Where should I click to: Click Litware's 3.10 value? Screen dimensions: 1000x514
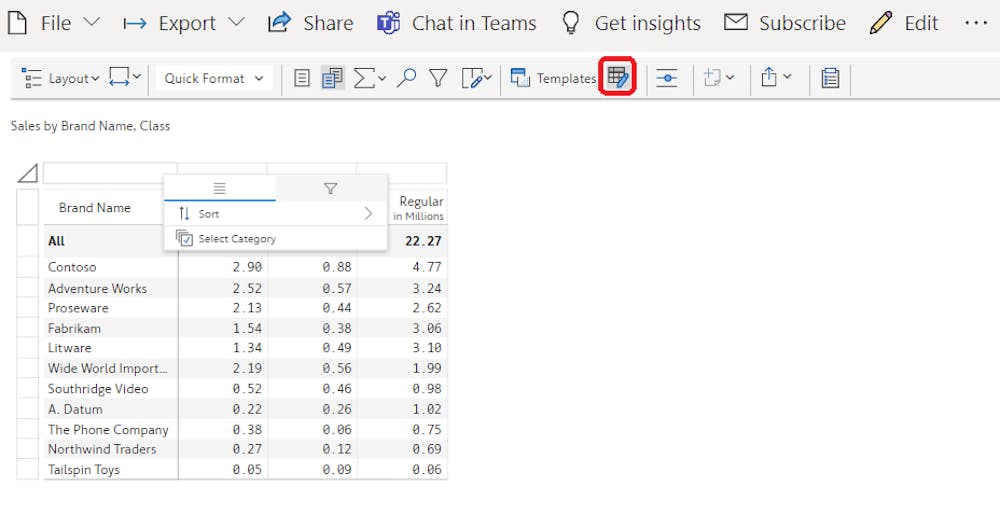[x=427, y=348]
